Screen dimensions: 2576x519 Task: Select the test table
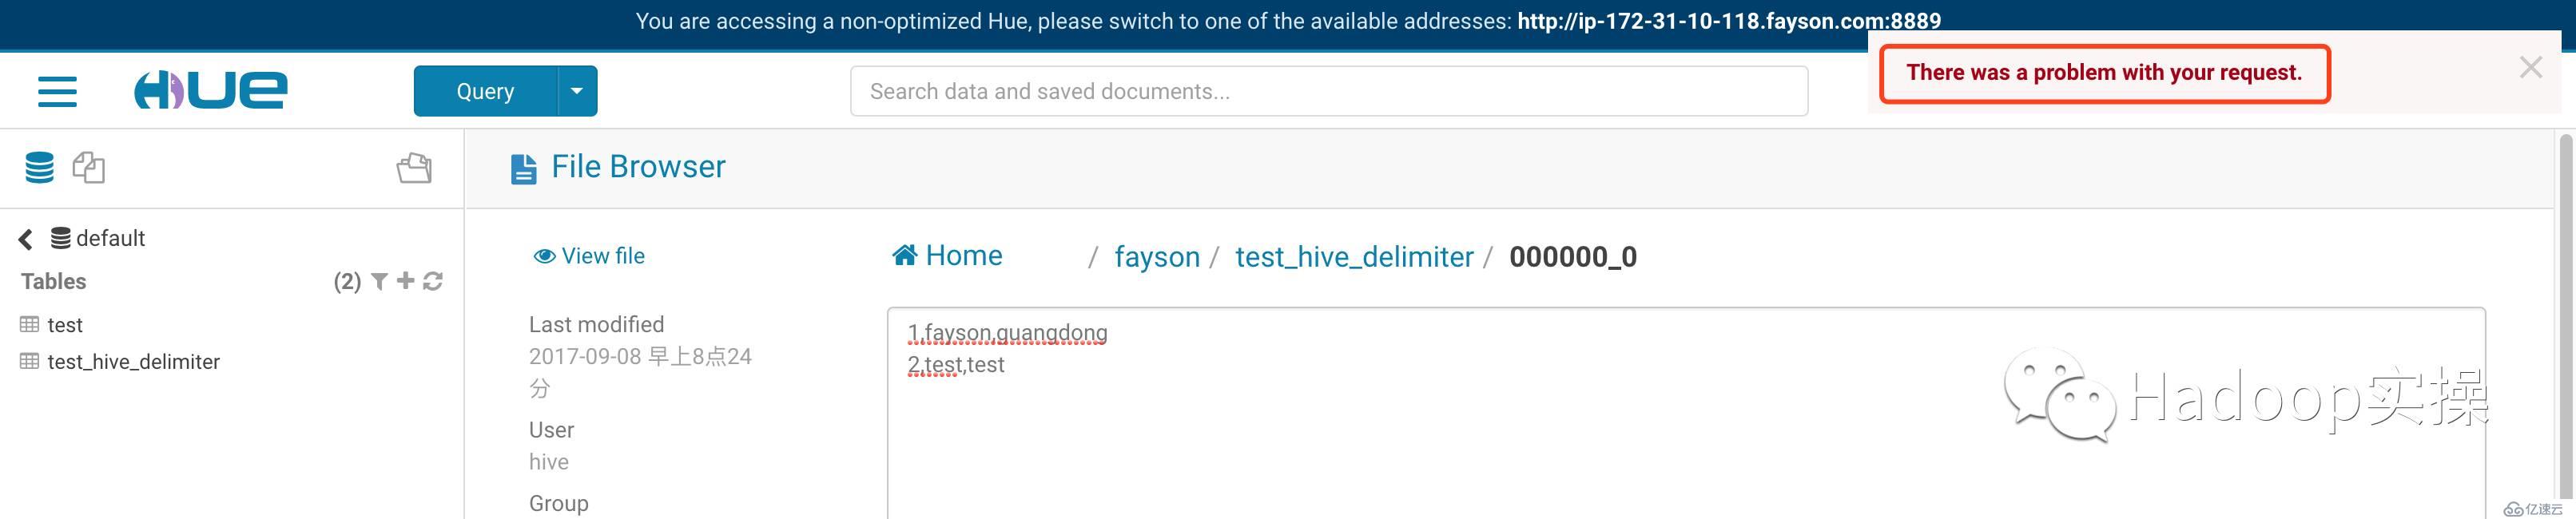(65, 325)
